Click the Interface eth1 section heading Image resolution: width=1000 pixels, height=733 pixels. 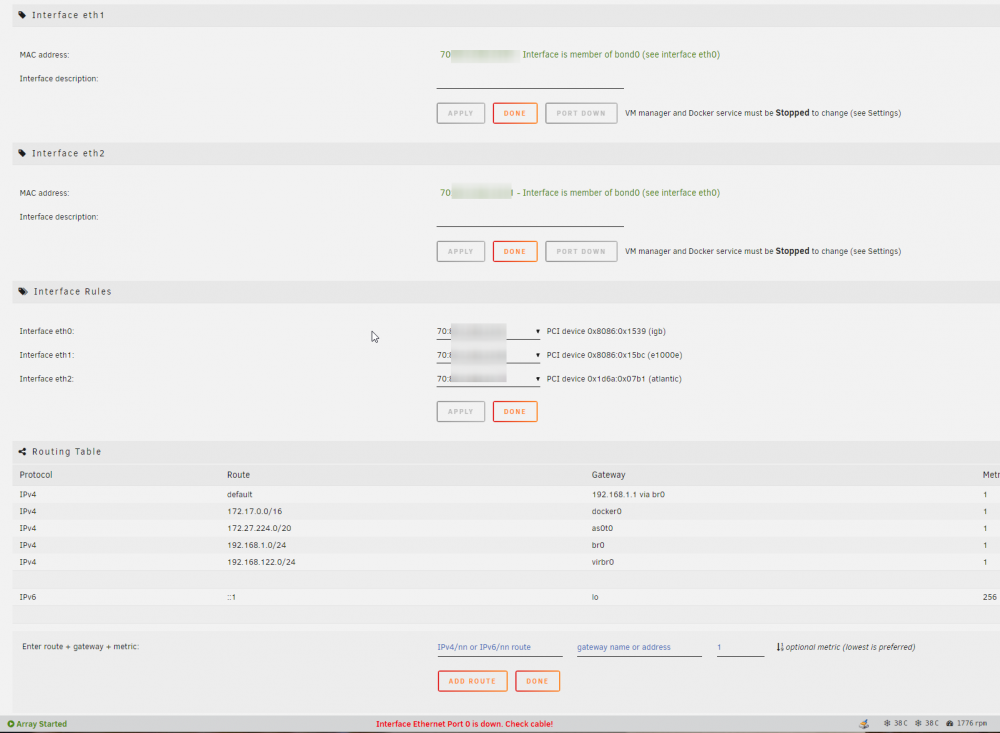click(68, 15)
